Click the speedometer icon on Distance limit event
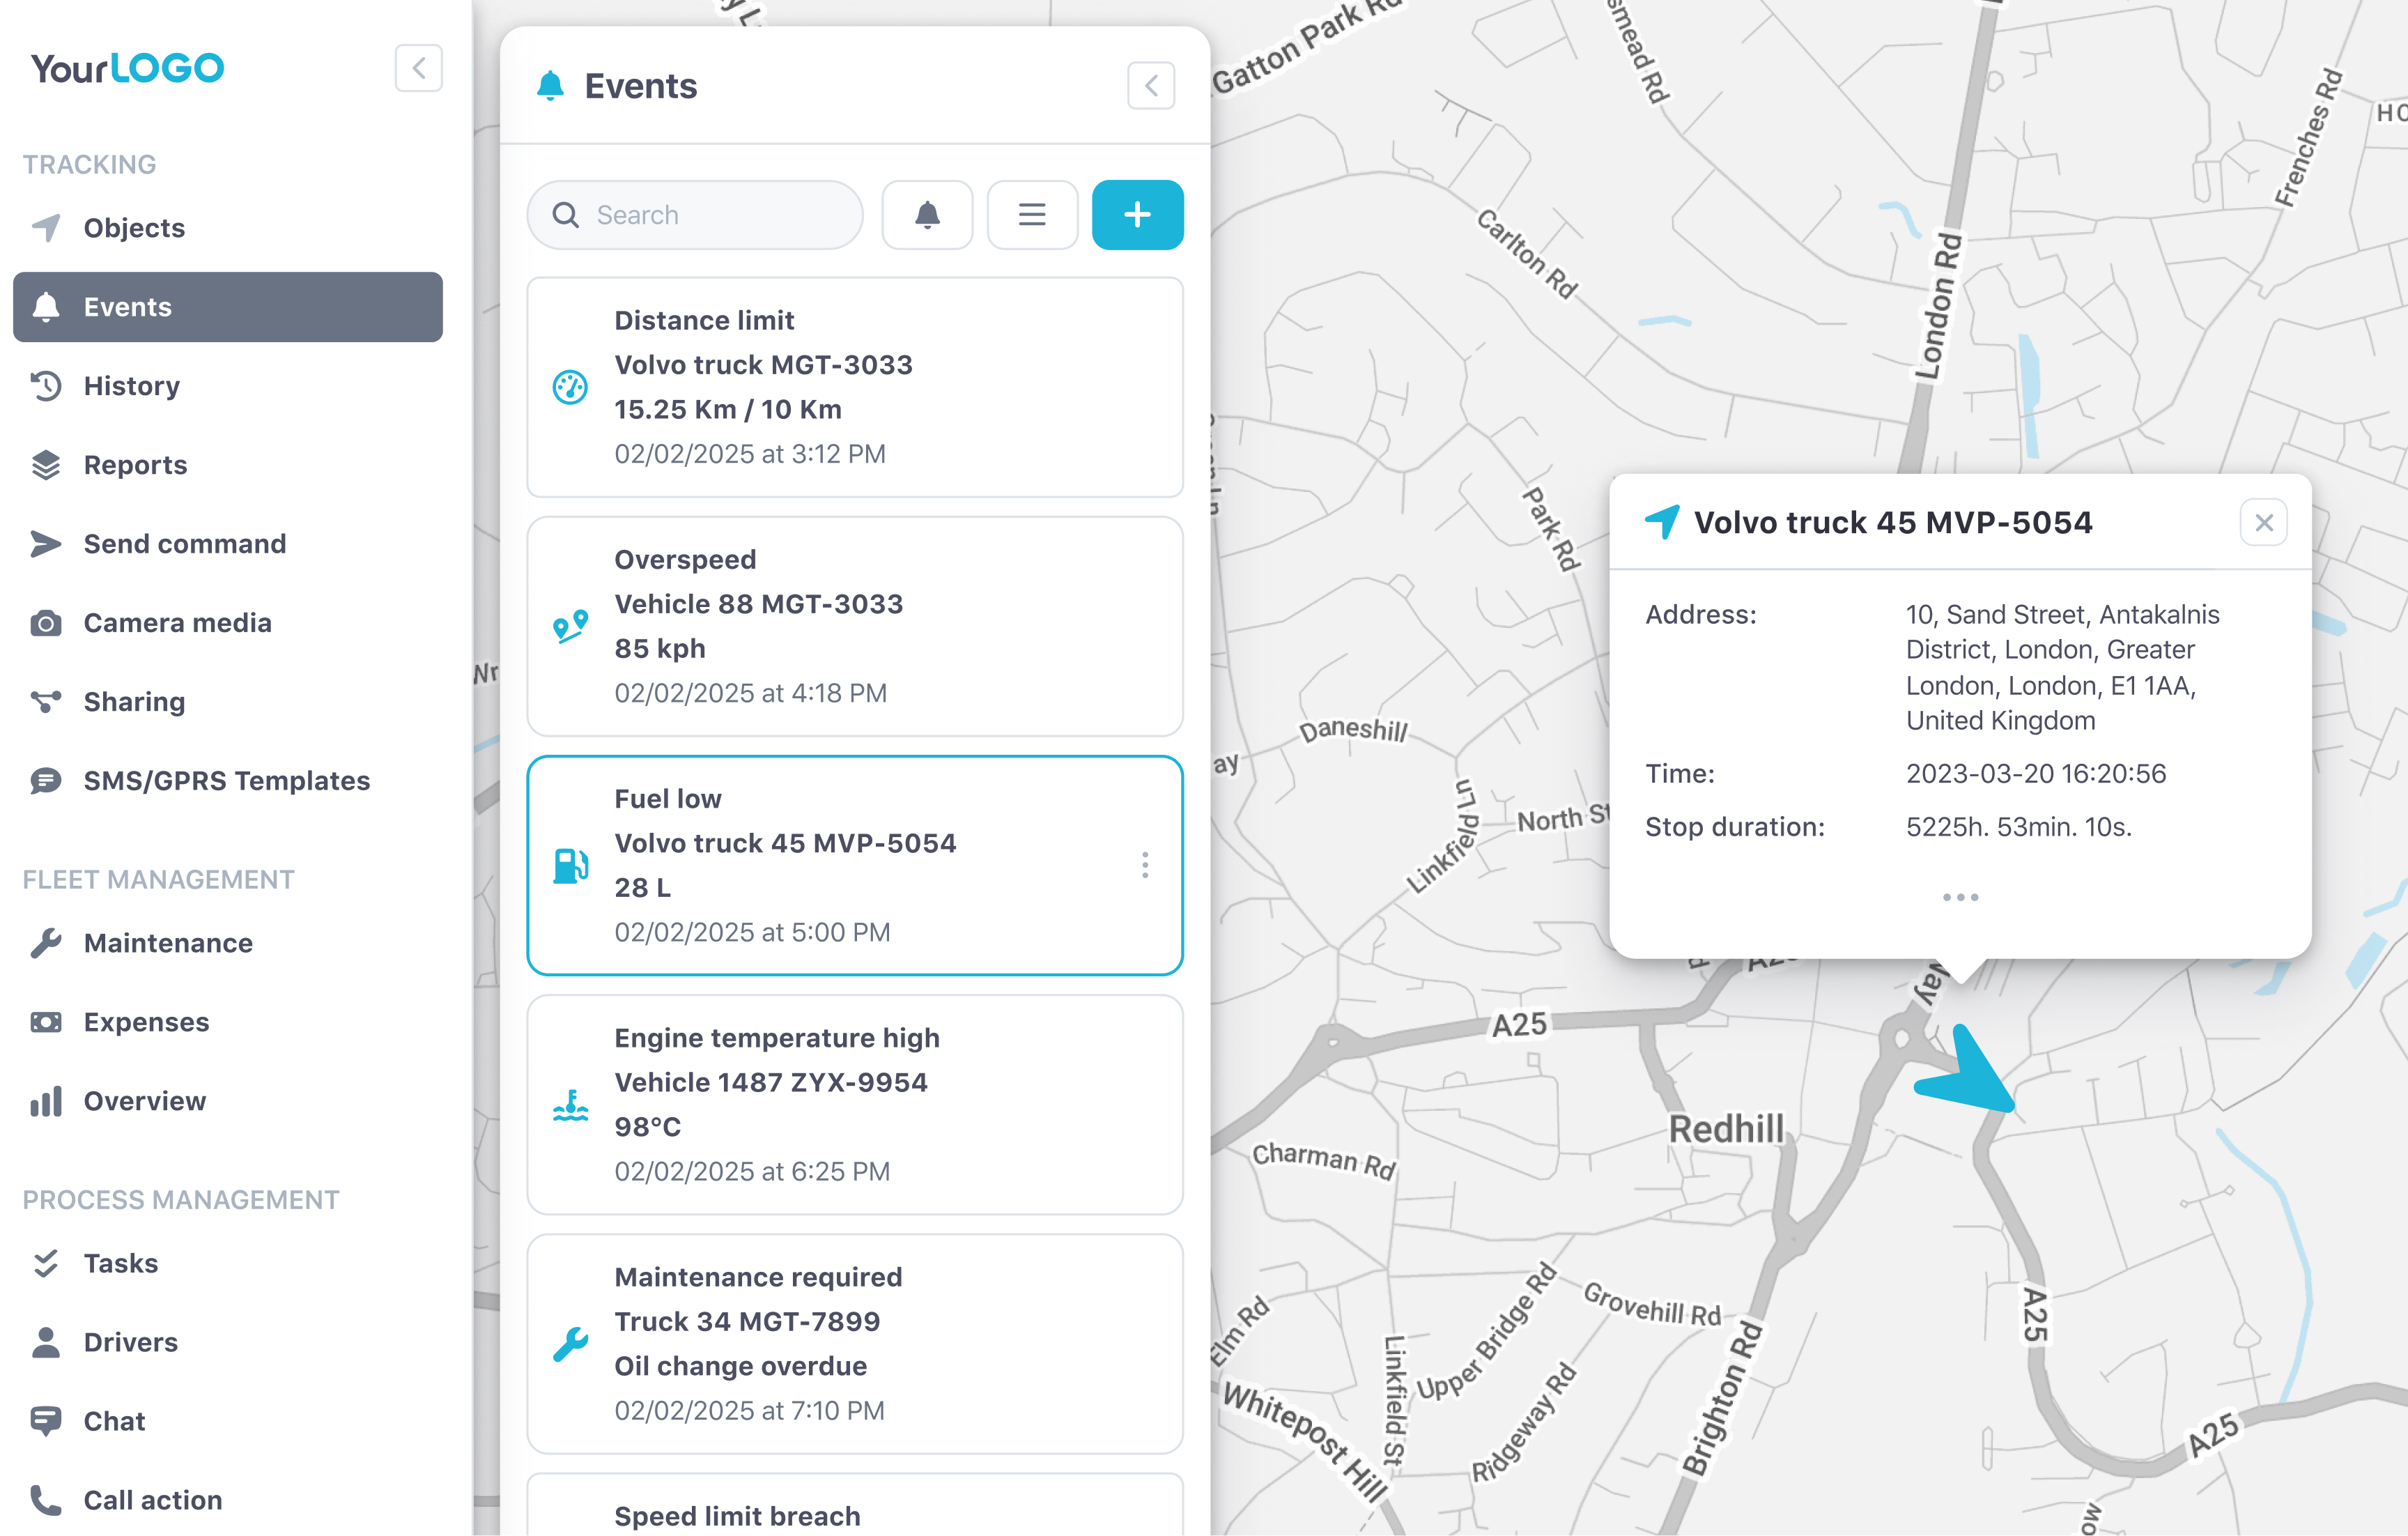 click(570, 387)
